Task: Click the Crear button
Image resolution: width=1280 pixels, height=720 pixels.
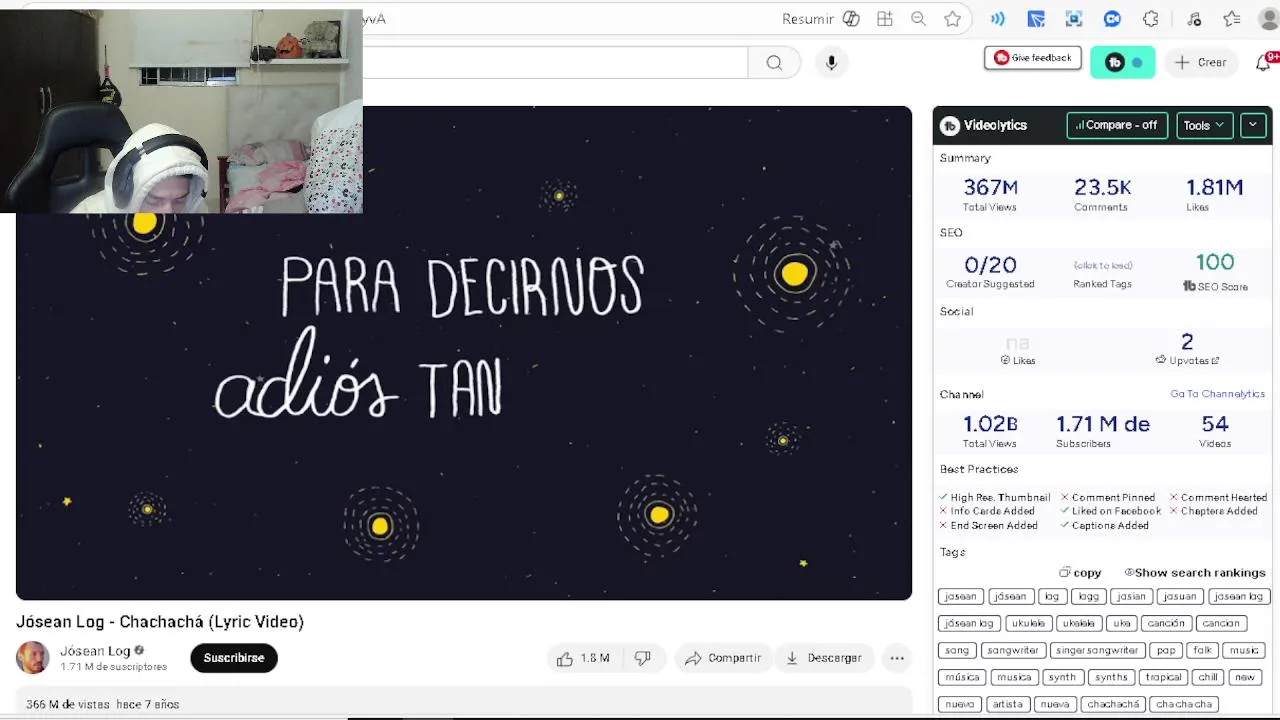Action: pos(1201,62)
